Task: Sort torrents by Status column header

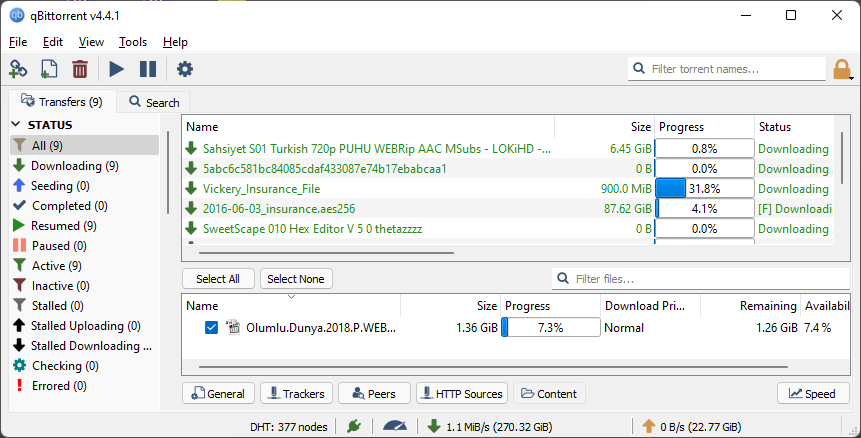Action: [x=794, y=127]
